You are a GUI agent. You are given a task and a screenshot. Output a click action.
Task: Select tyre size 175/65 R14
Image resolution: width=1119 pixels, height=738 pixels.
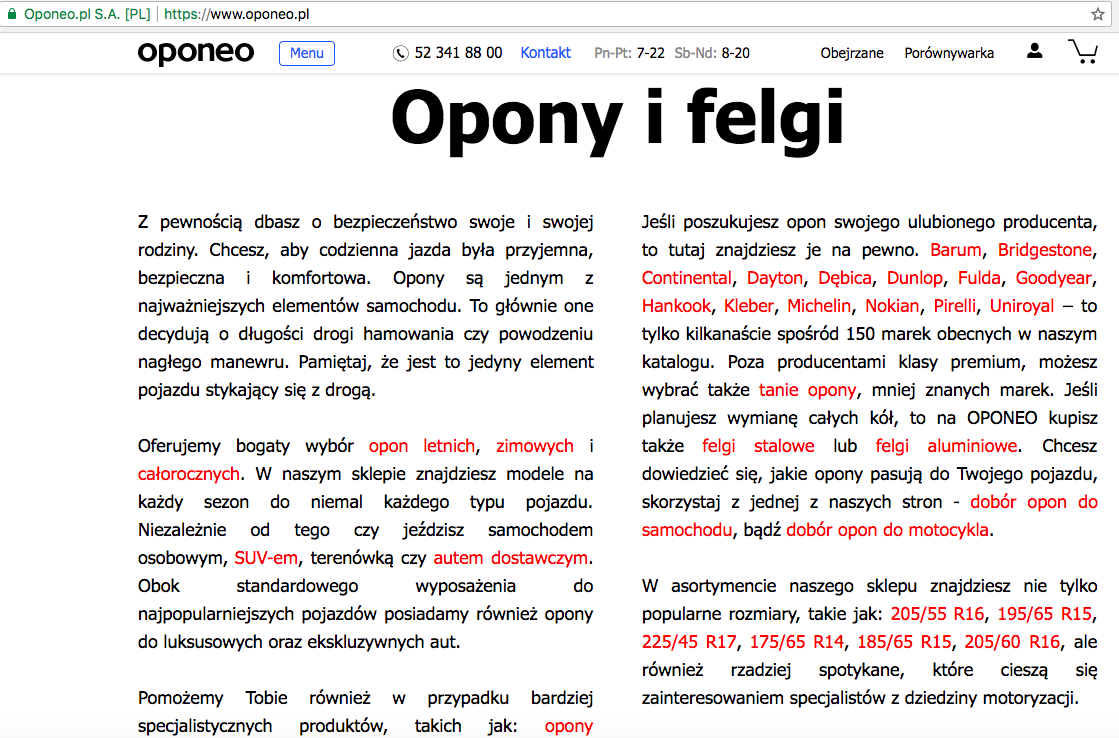point(796,642)
